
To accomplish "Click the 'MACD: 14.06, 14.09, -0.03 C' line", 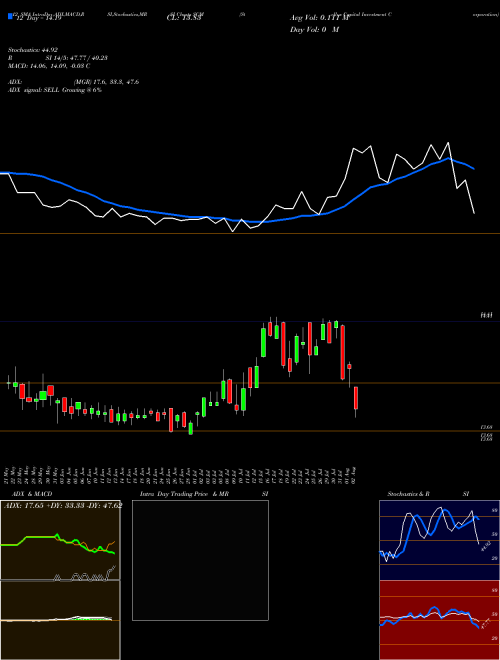I will point(49,66).
